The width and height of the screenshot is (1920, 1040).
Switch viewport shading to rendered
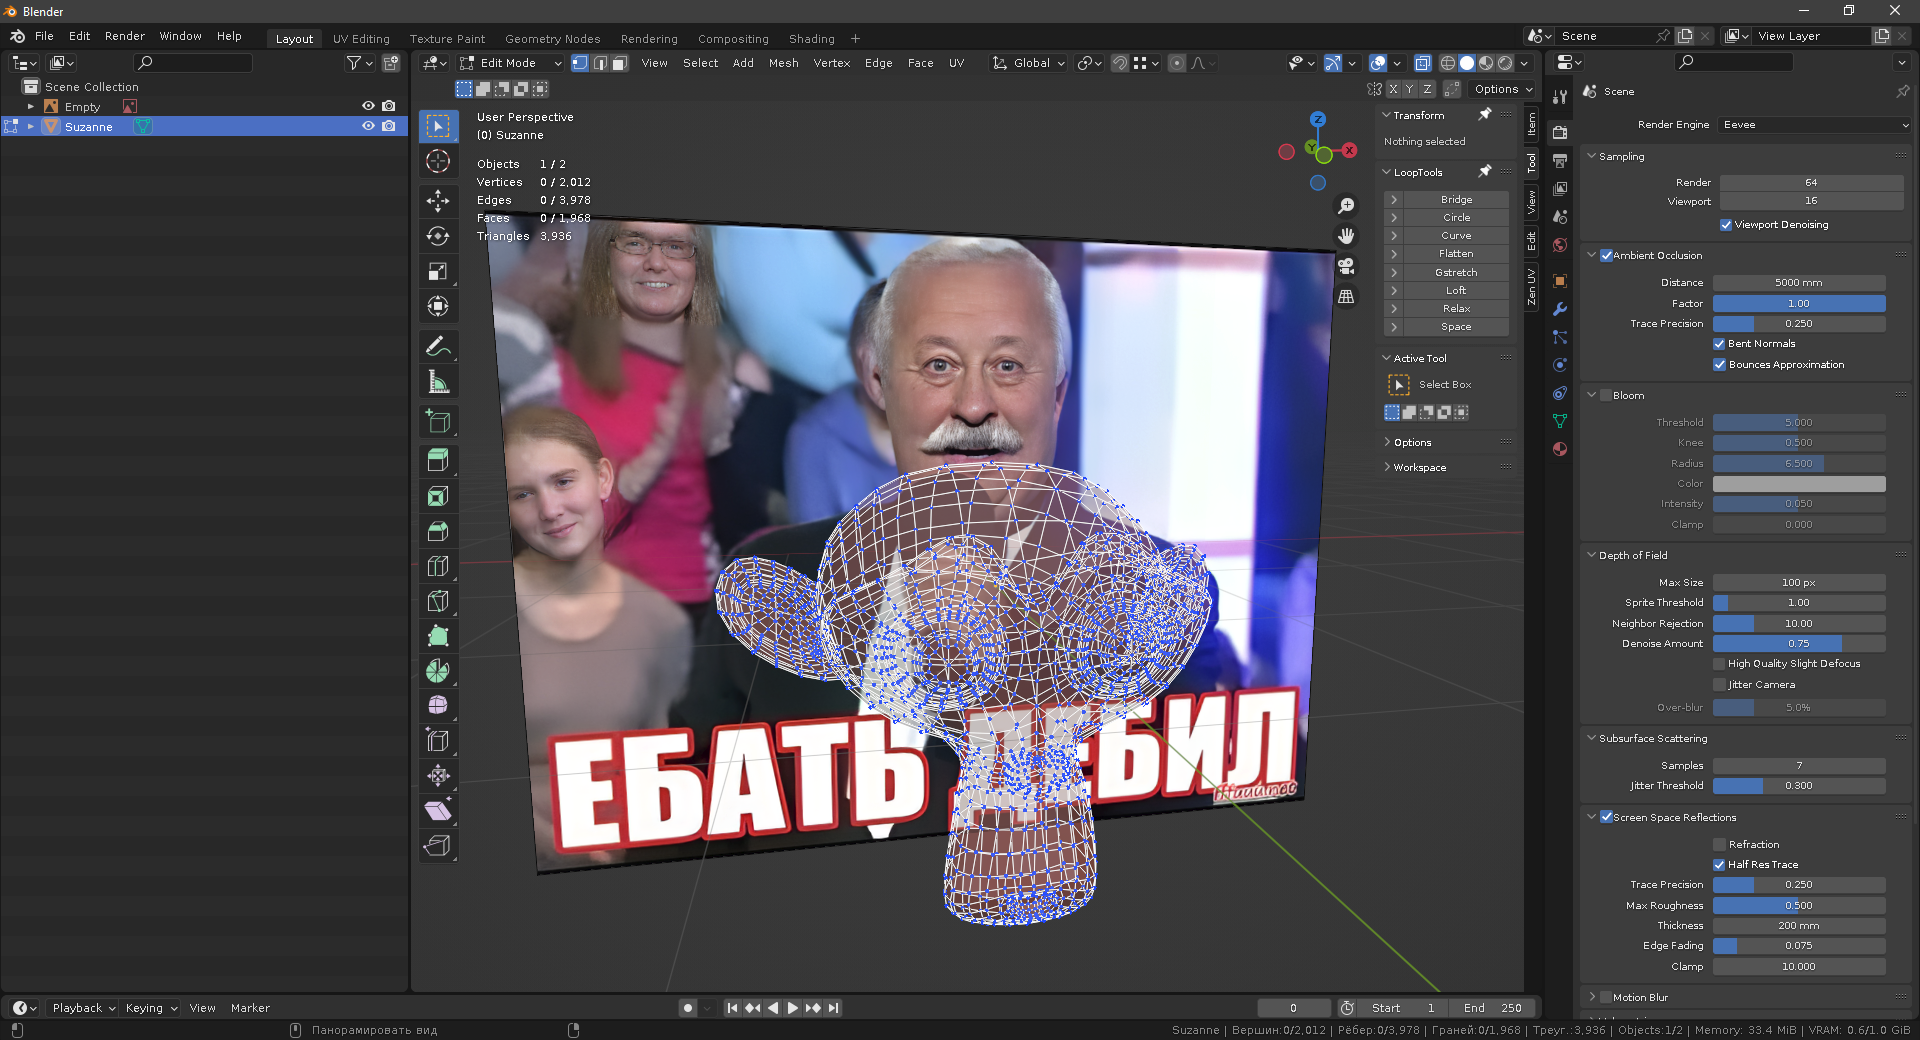click(1505, 63)
